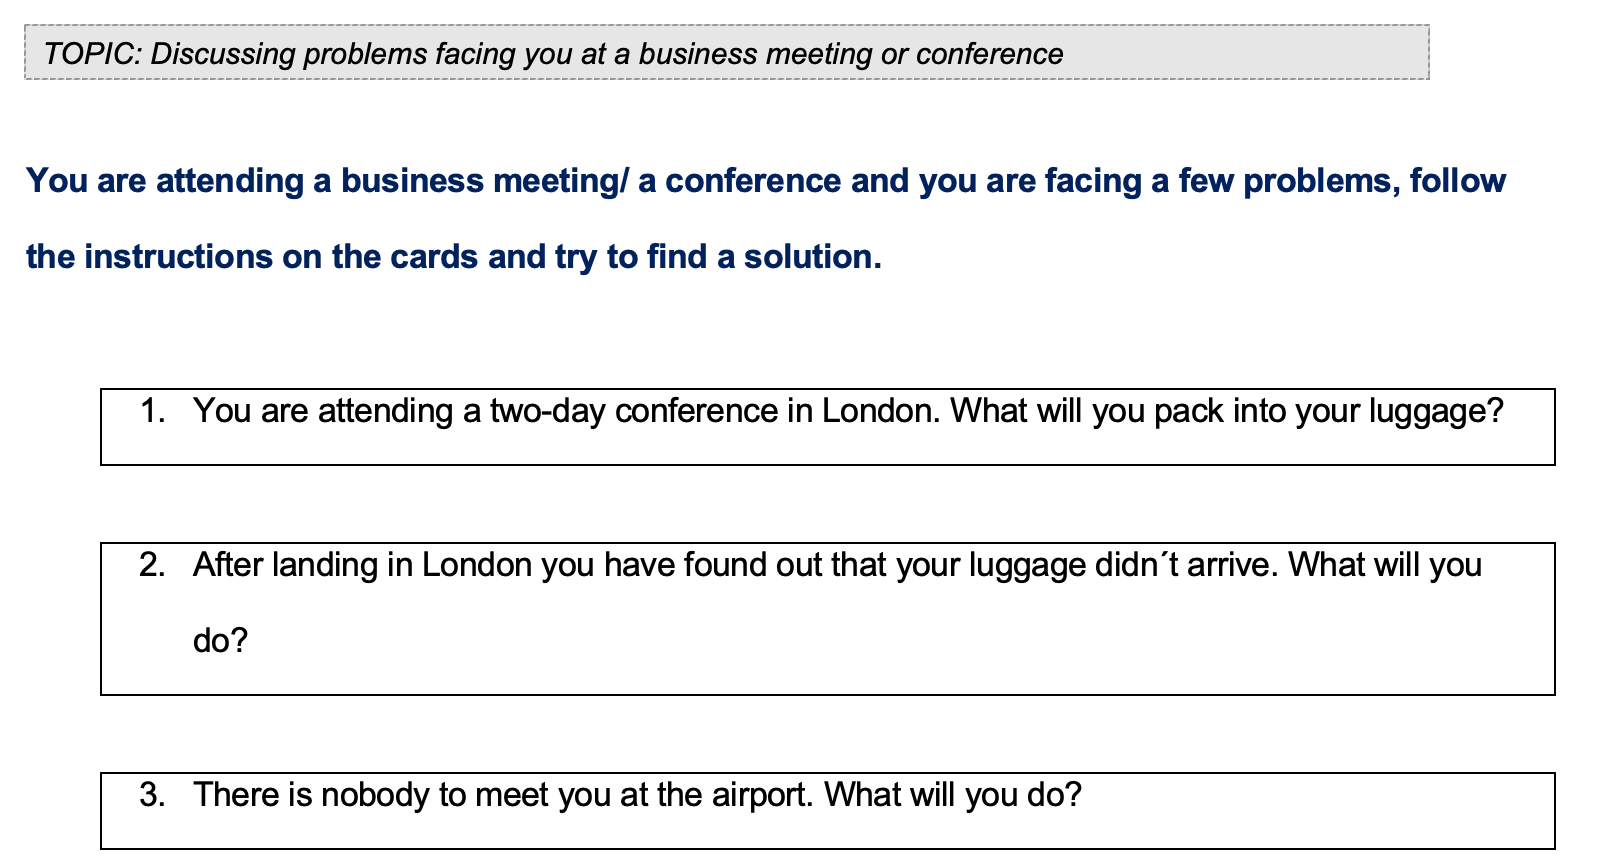The width and height of the screenshot is (1600, 864).
Task: Click the TOPIC header banner text
Action: [x=552, y=54]
